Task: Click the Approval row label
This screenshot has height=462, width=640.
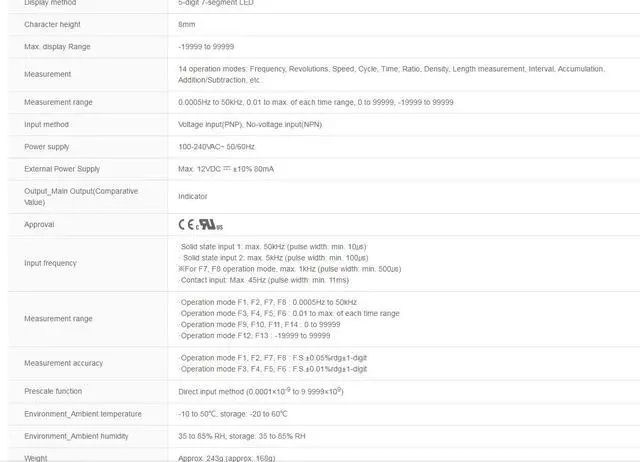Action: click(x=39, y=224)
